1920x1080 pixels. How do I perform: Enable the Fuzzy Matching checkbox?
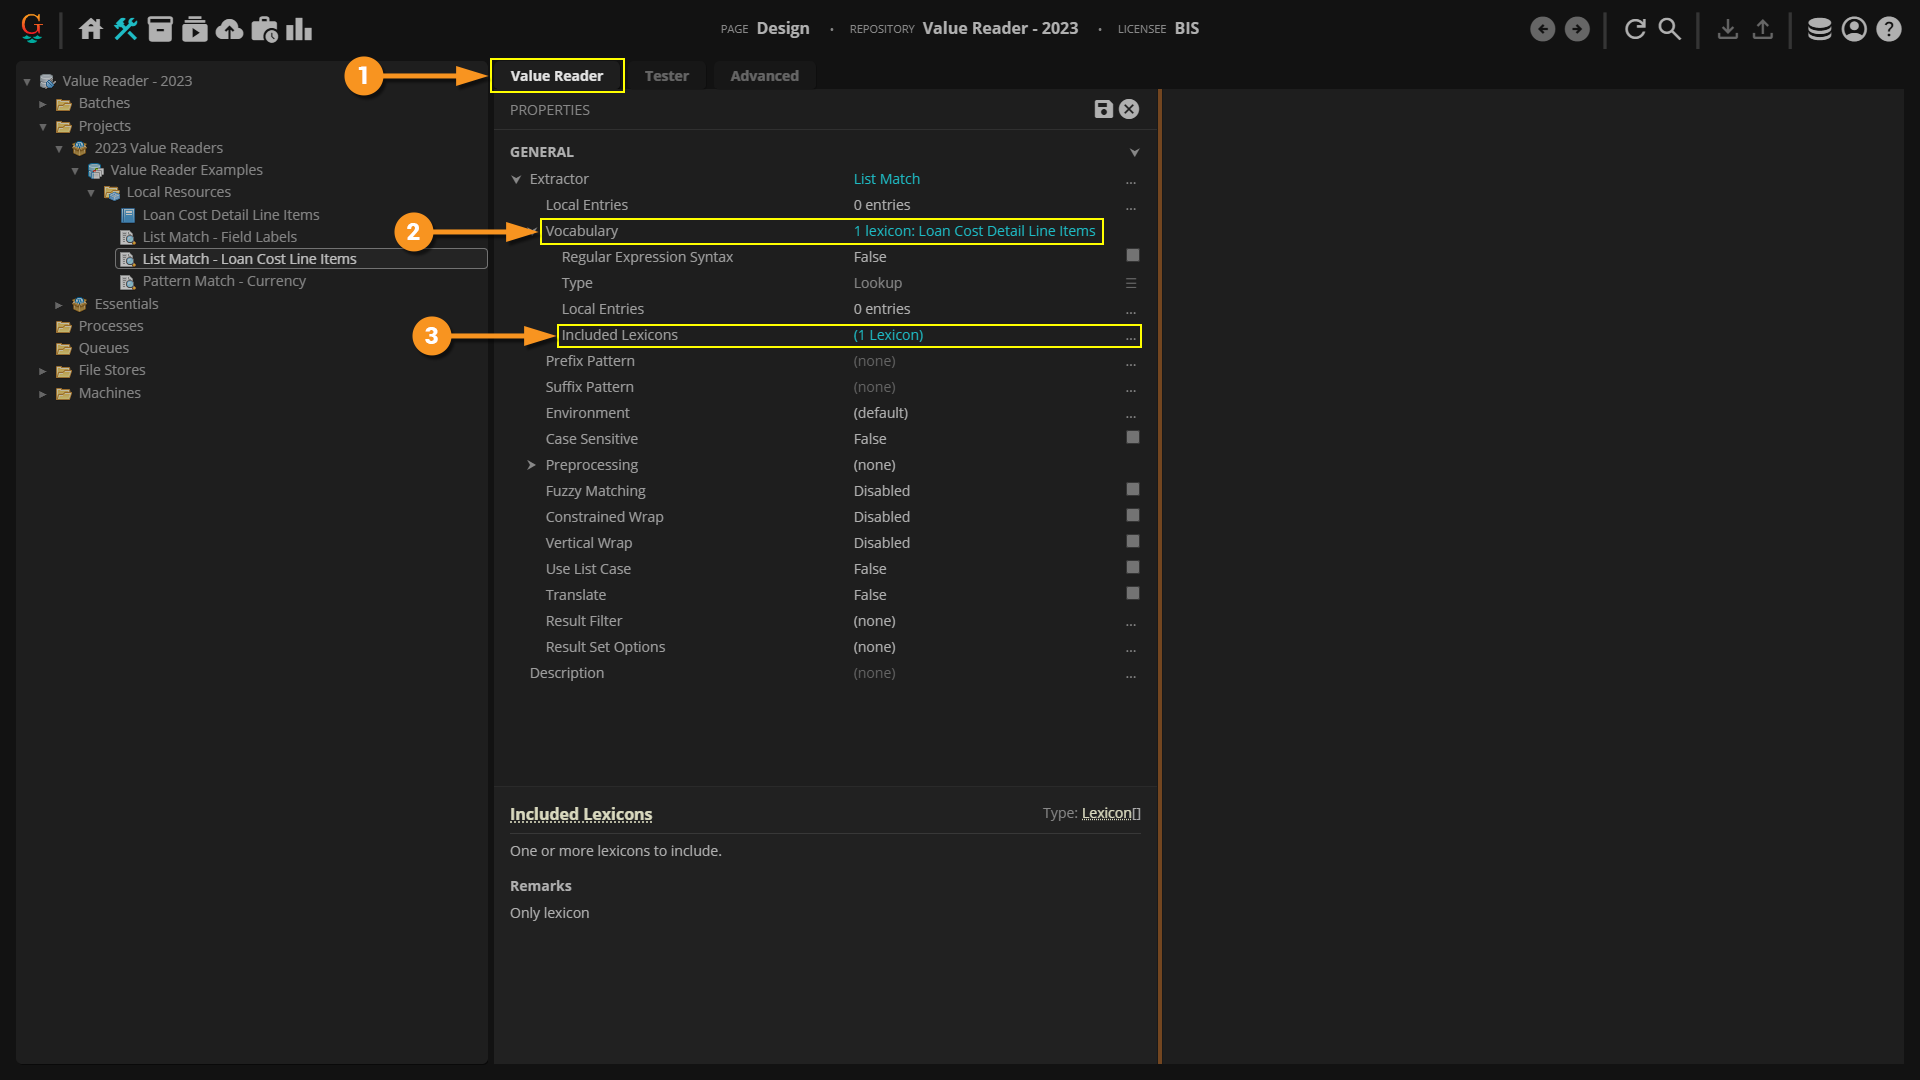(1132, 490)
